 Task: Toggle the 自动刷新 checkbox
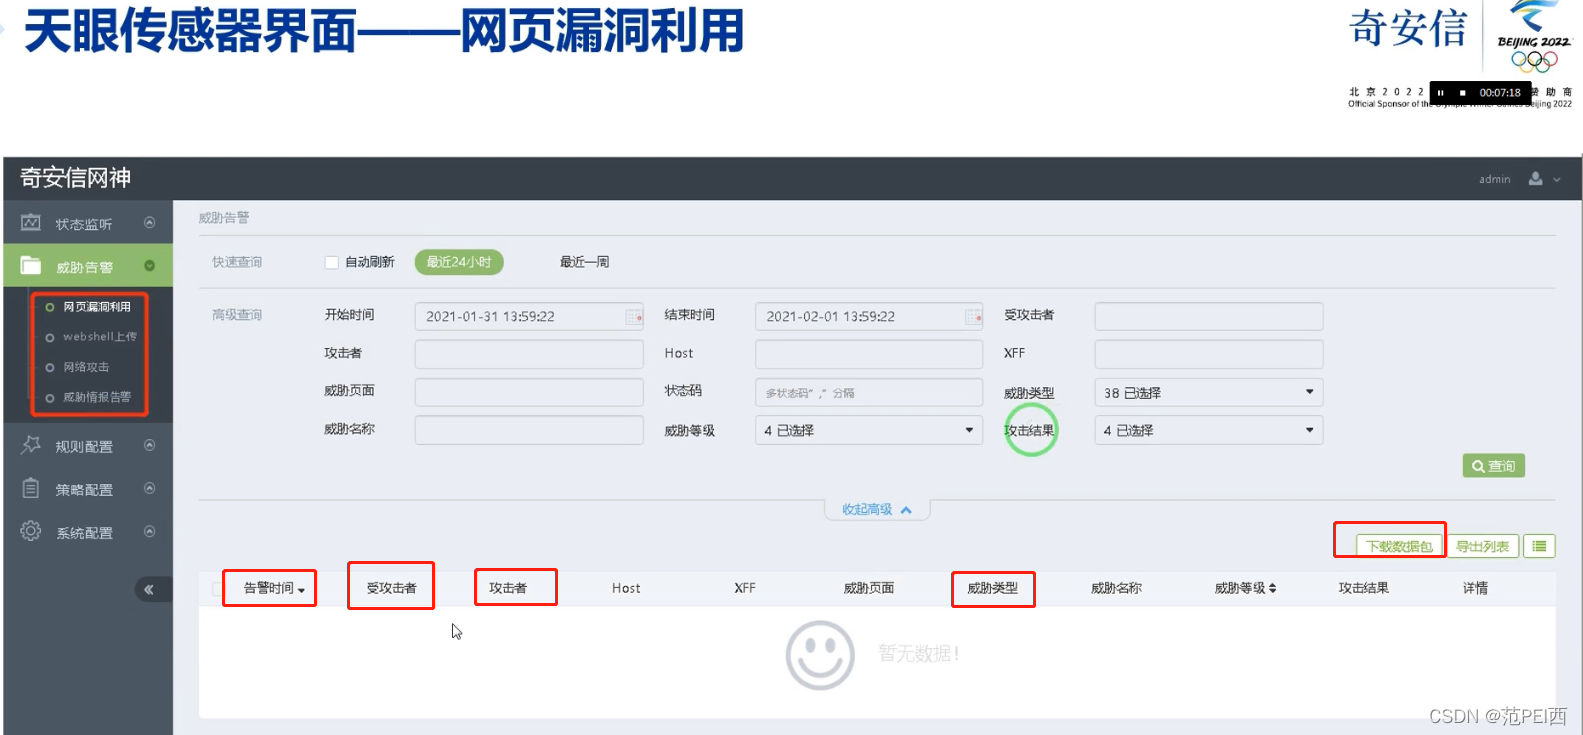coord(331,263)
